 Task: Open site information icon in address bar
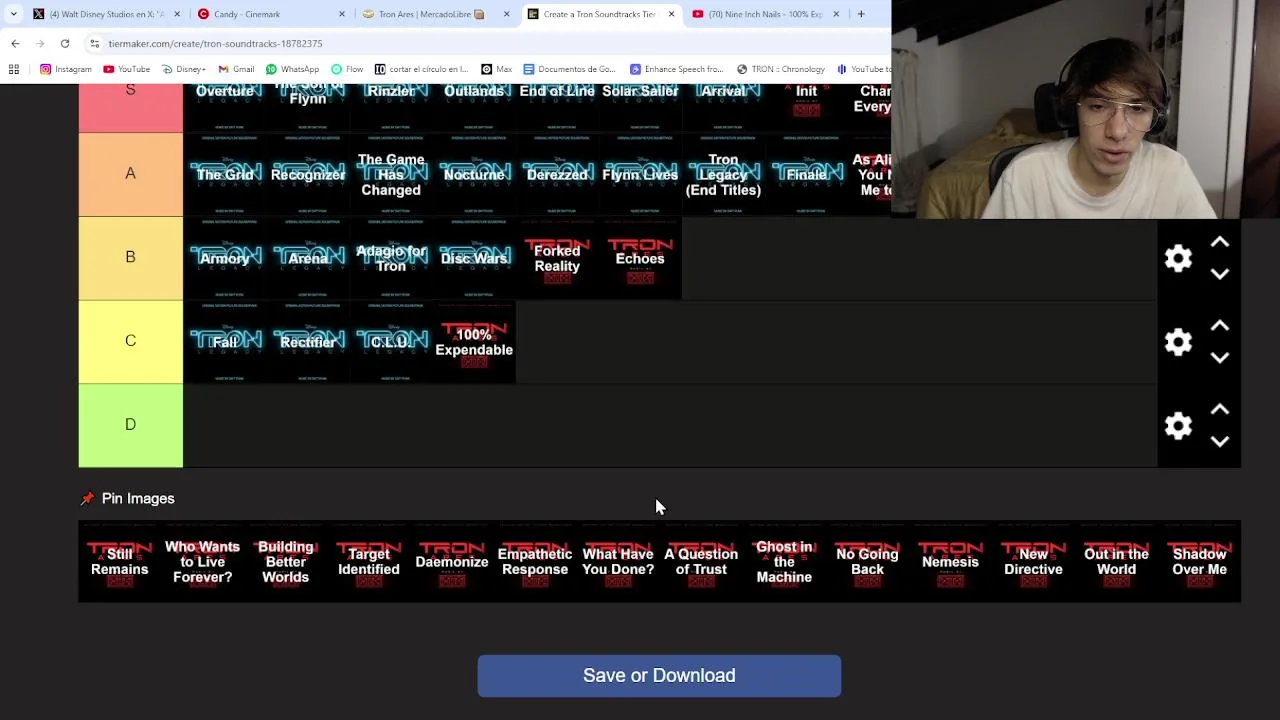click(94, 43)
